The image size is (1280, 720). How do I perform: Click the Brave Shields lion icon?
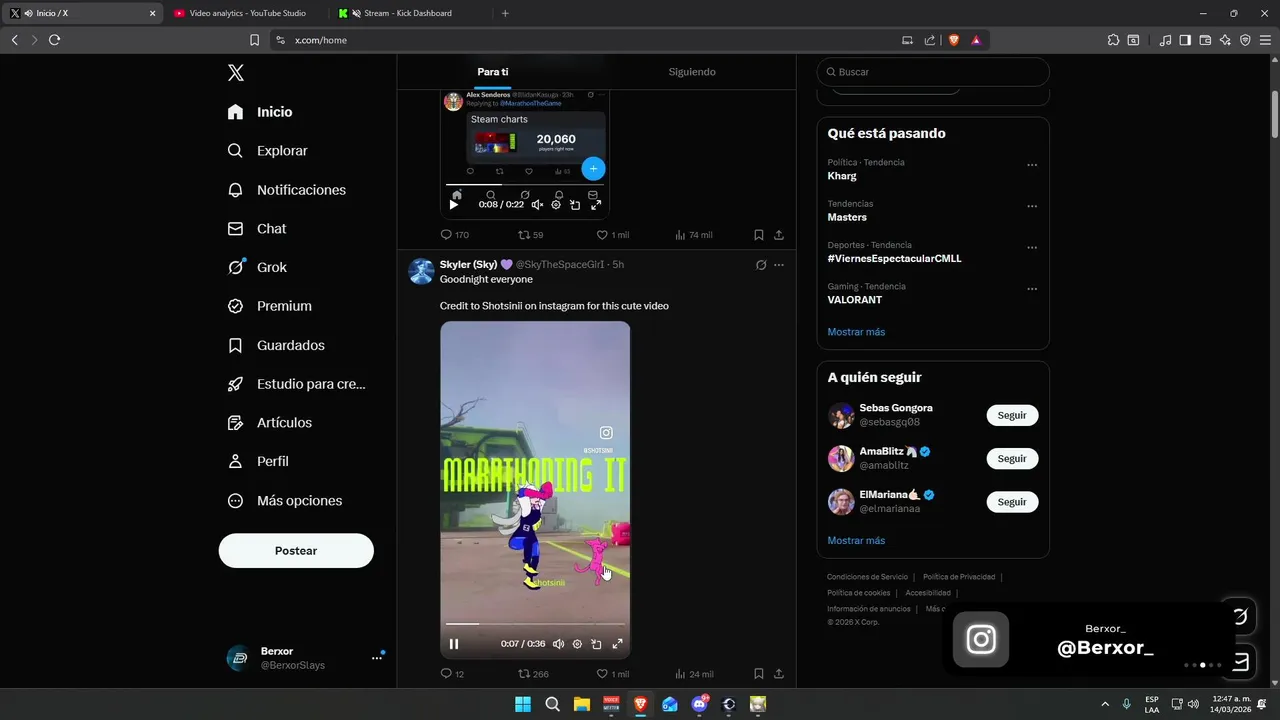pyautogui.click(x=953, y=40)
